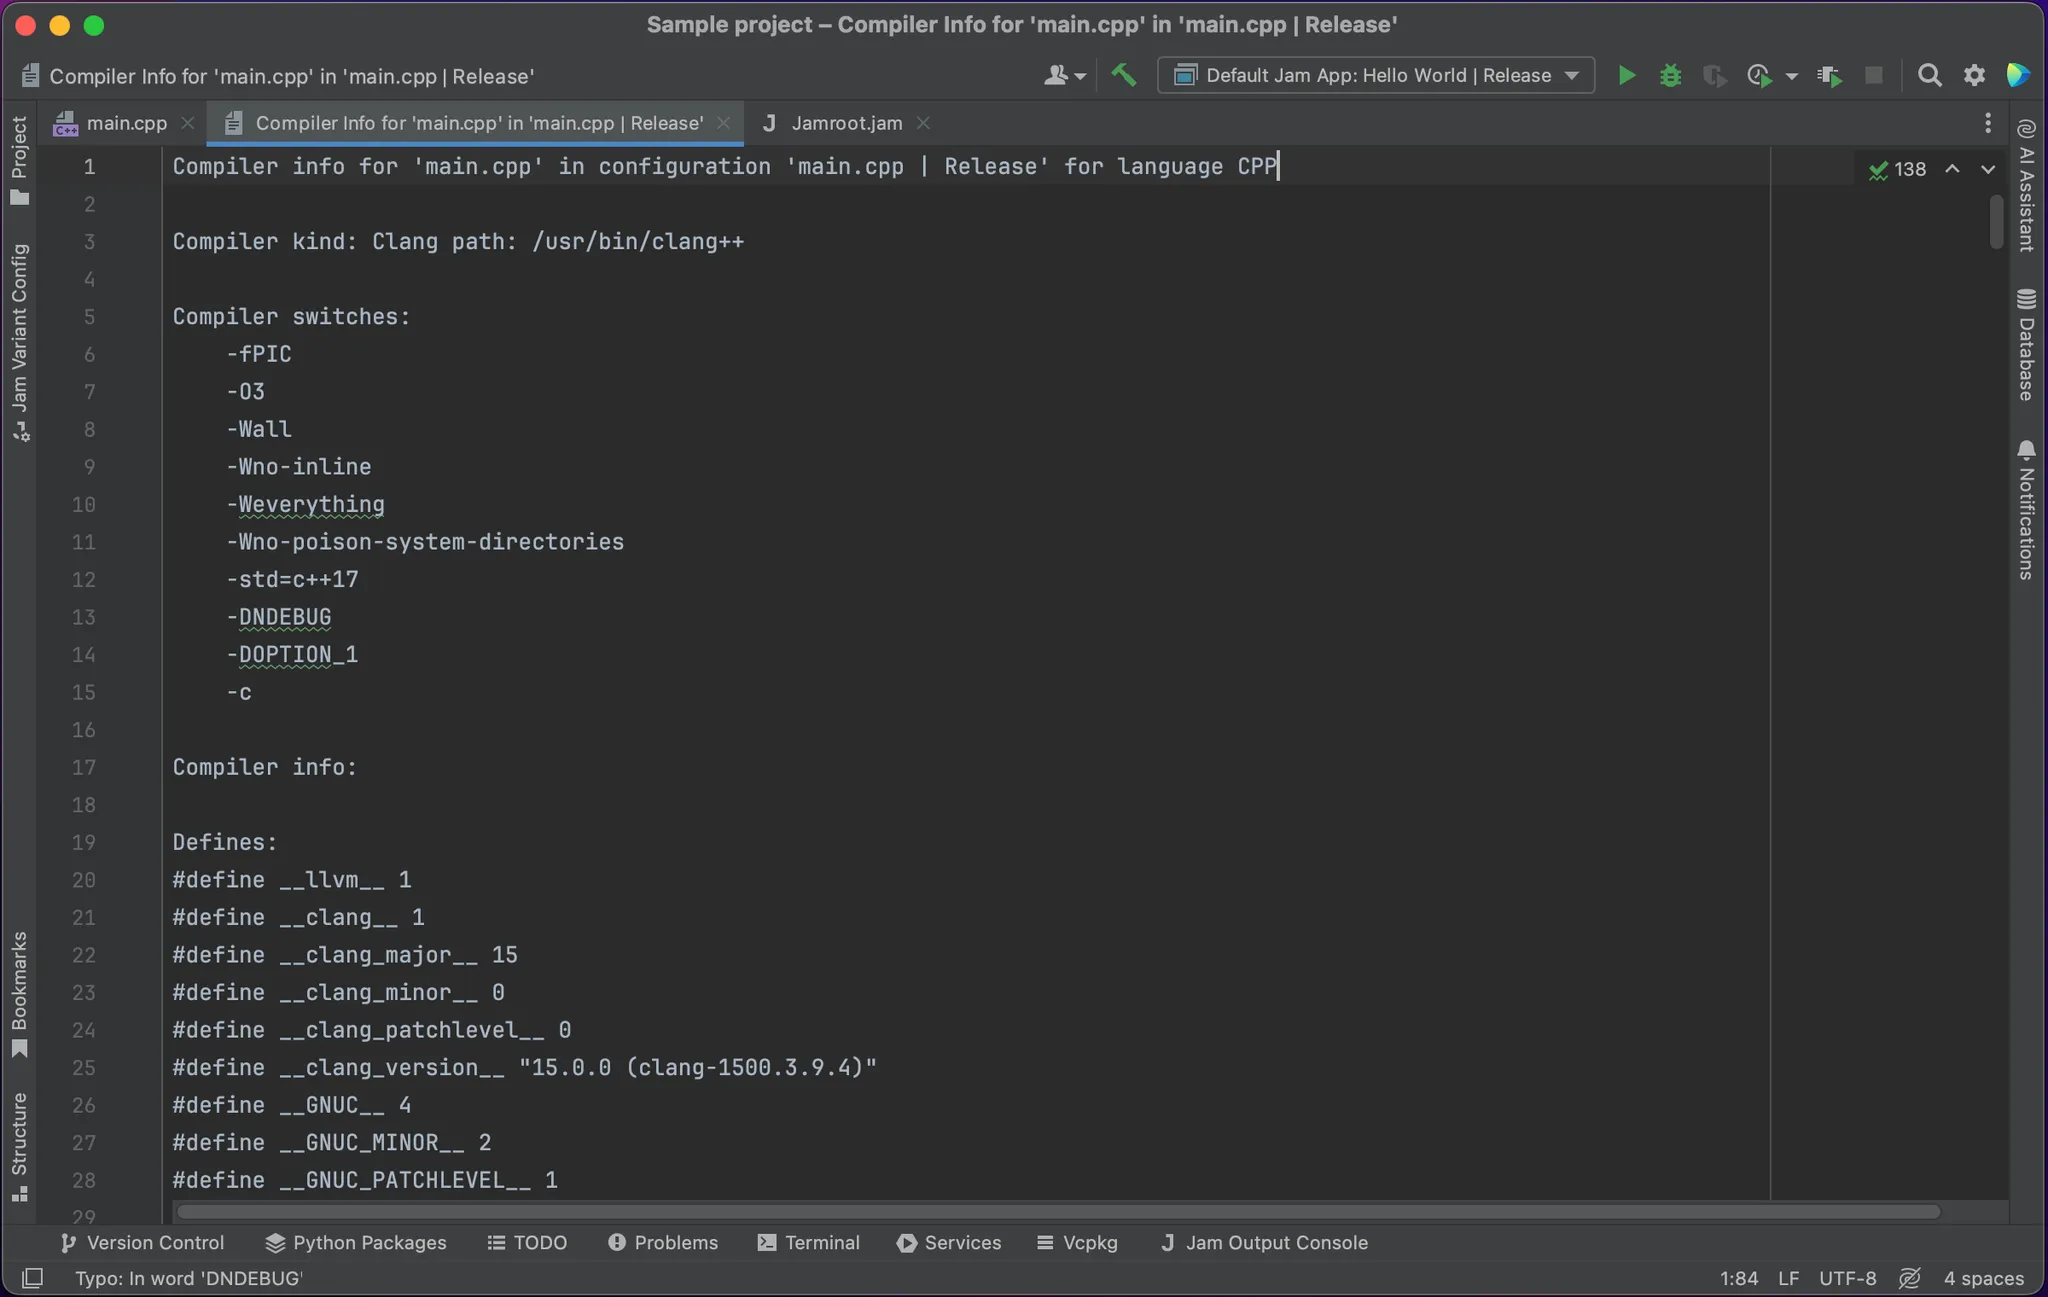Click the crossed-out eye status bar icon

pyautogui.click(x=1909, y=1278)
